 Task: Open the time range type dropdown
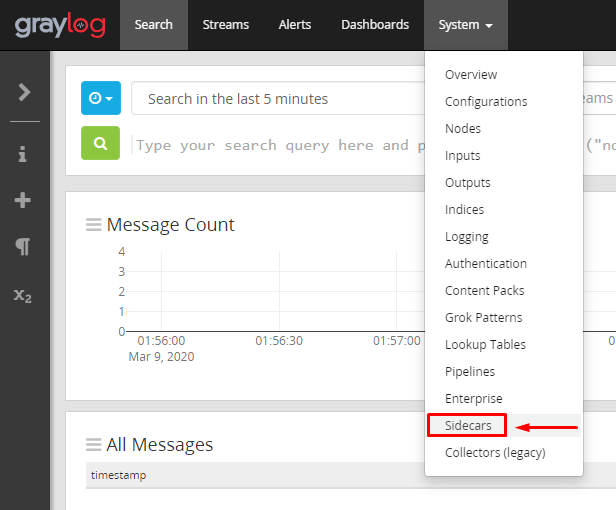tap(100, 99)
